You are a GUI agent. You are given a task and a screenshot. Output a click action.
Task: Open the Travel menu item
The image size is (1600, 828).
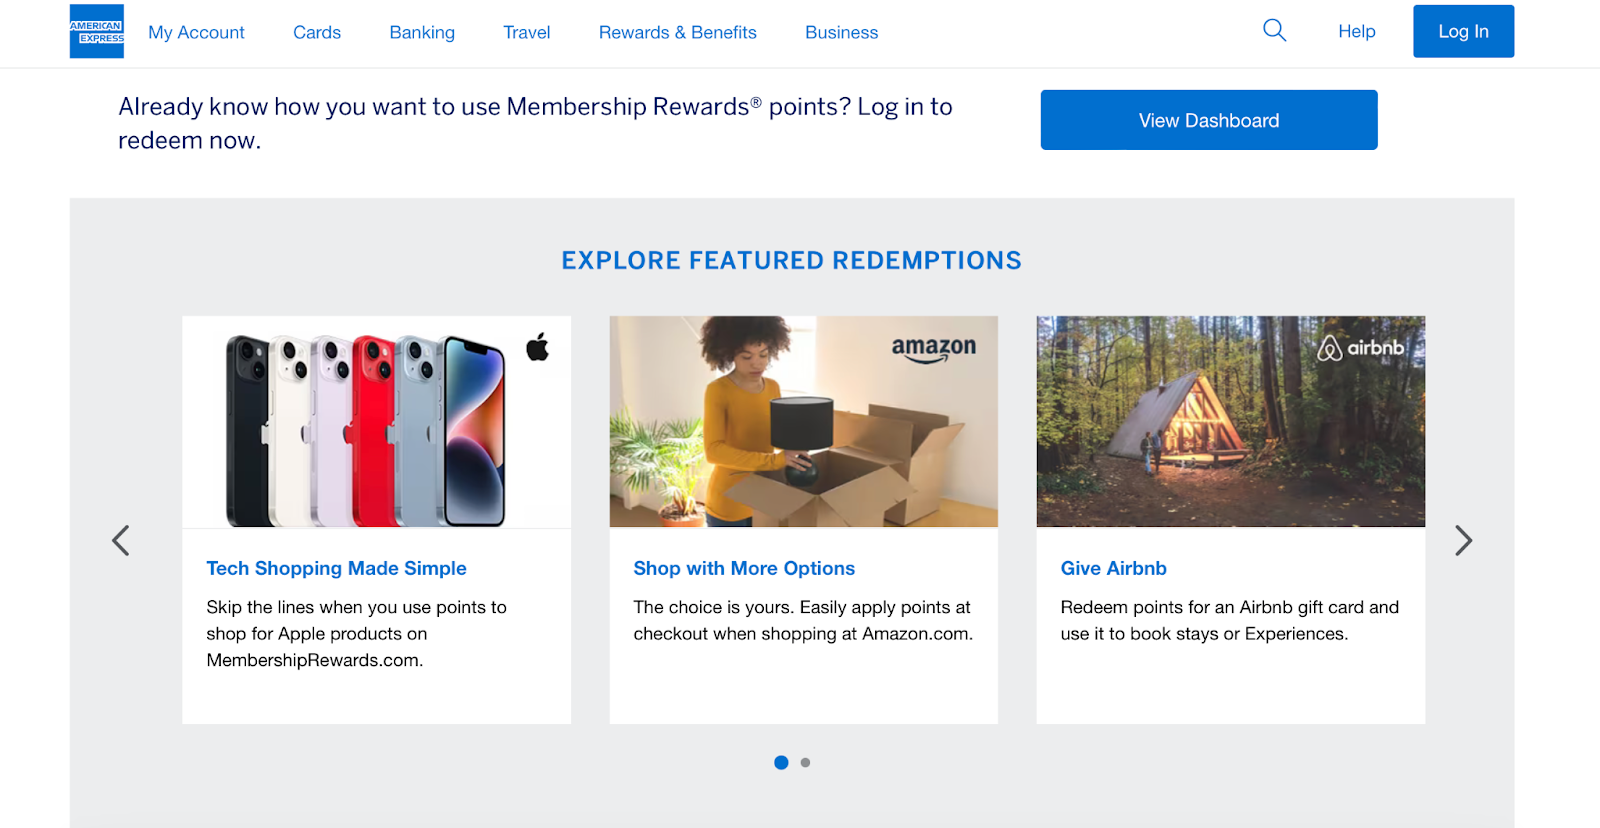pos(527,32)
